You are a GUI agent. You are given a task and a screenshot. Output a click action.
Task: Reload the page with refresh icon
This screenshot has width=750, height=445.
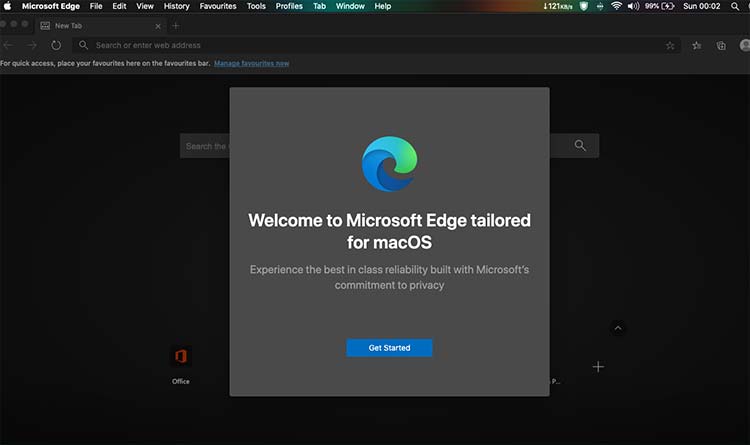[56, 45]
